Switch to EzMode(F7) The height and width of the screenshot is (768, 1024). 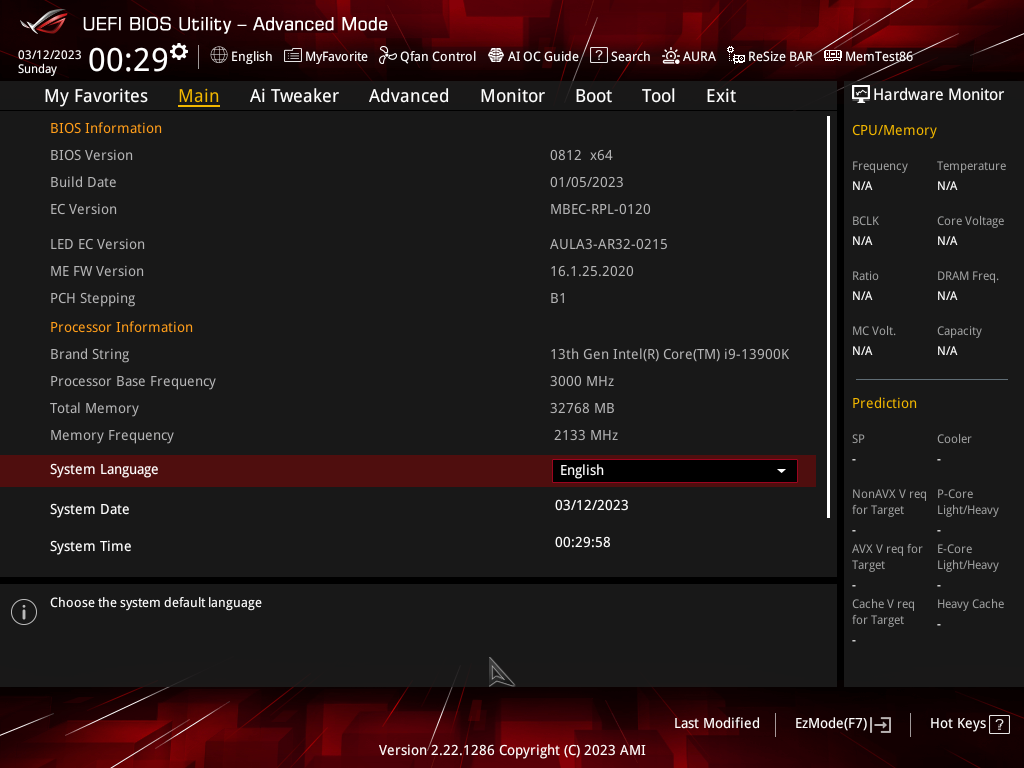click(842, 724)
